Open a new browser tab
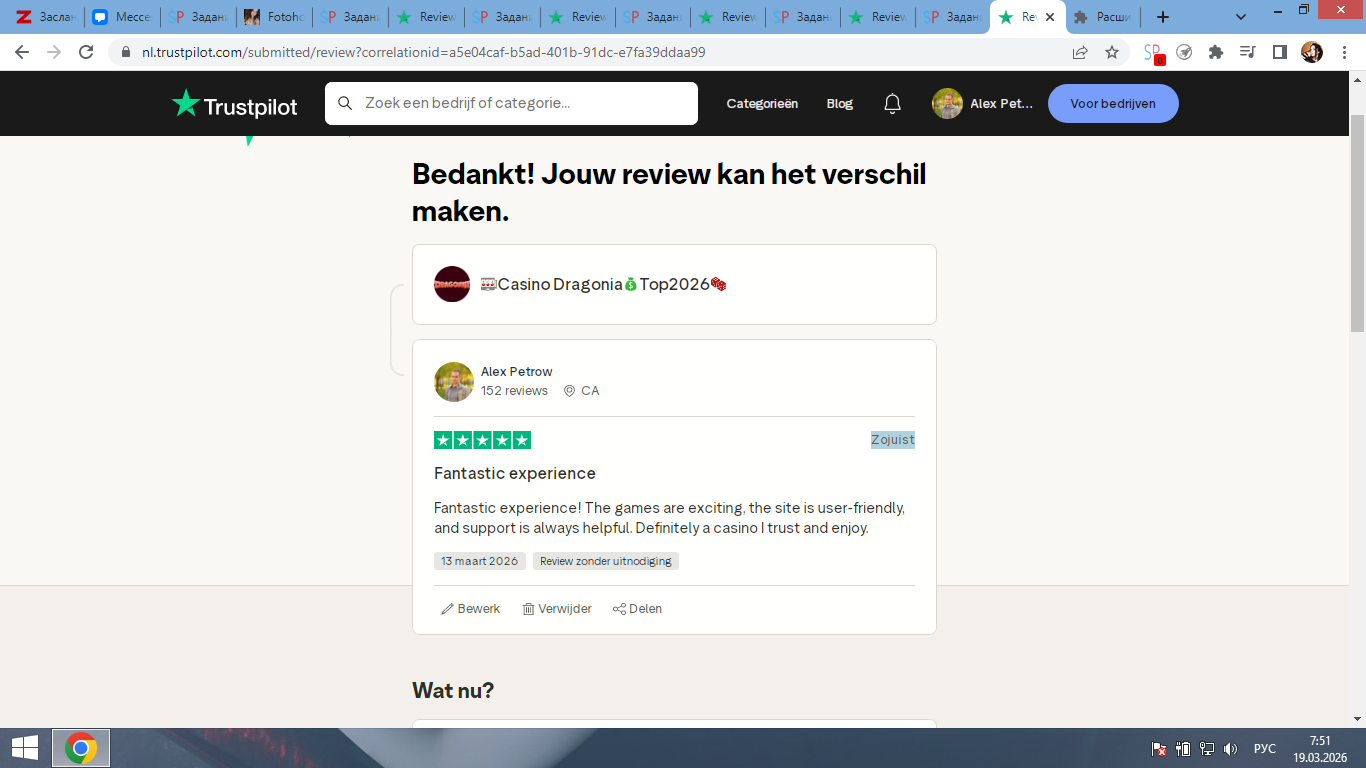 tap(1162, 17)
